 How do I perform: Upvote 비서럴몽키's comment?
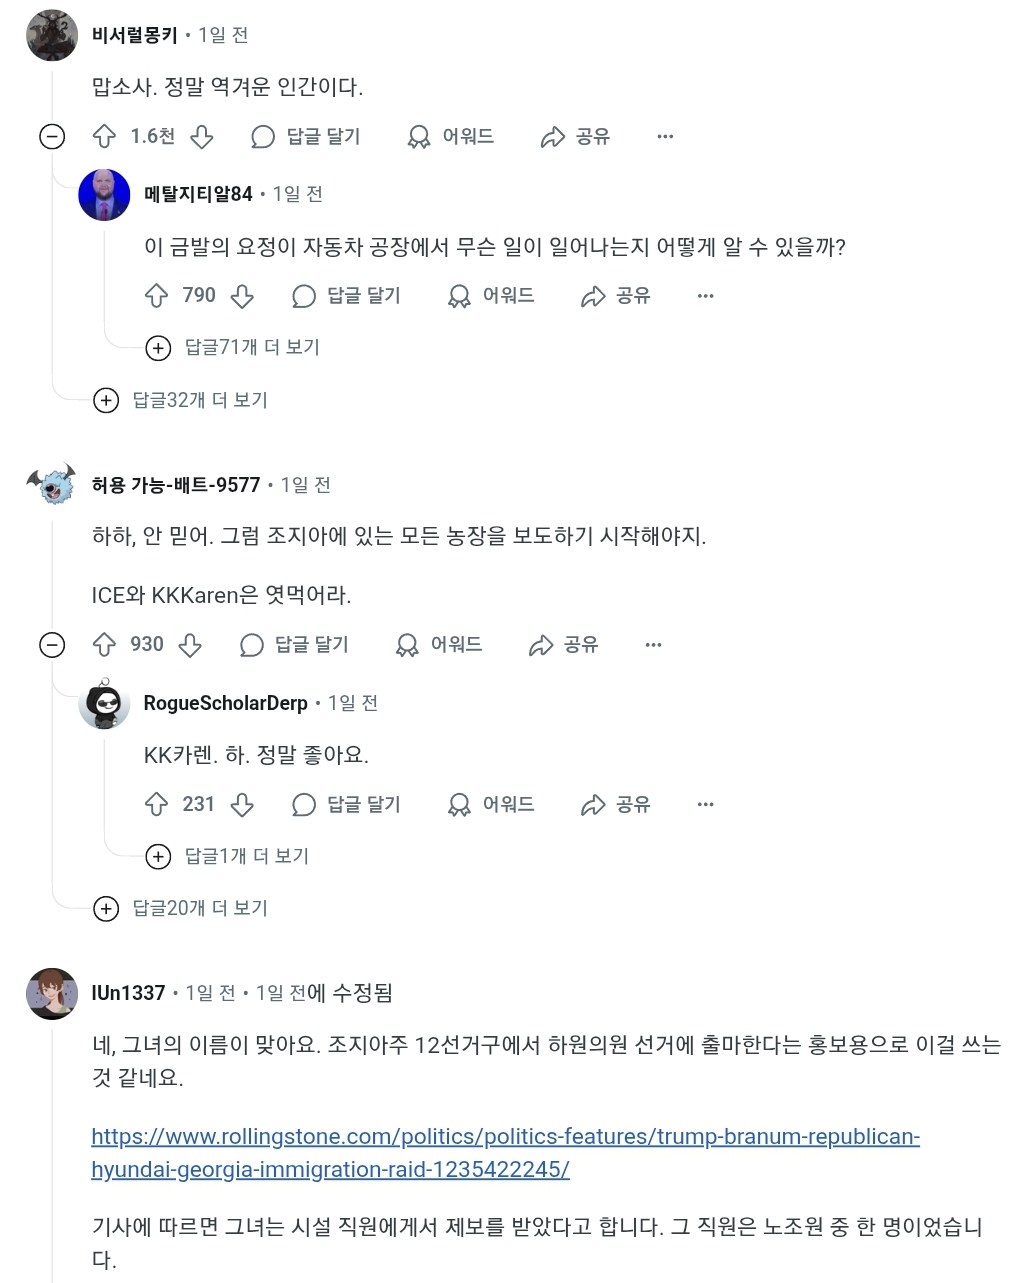(x=103, y=137)
